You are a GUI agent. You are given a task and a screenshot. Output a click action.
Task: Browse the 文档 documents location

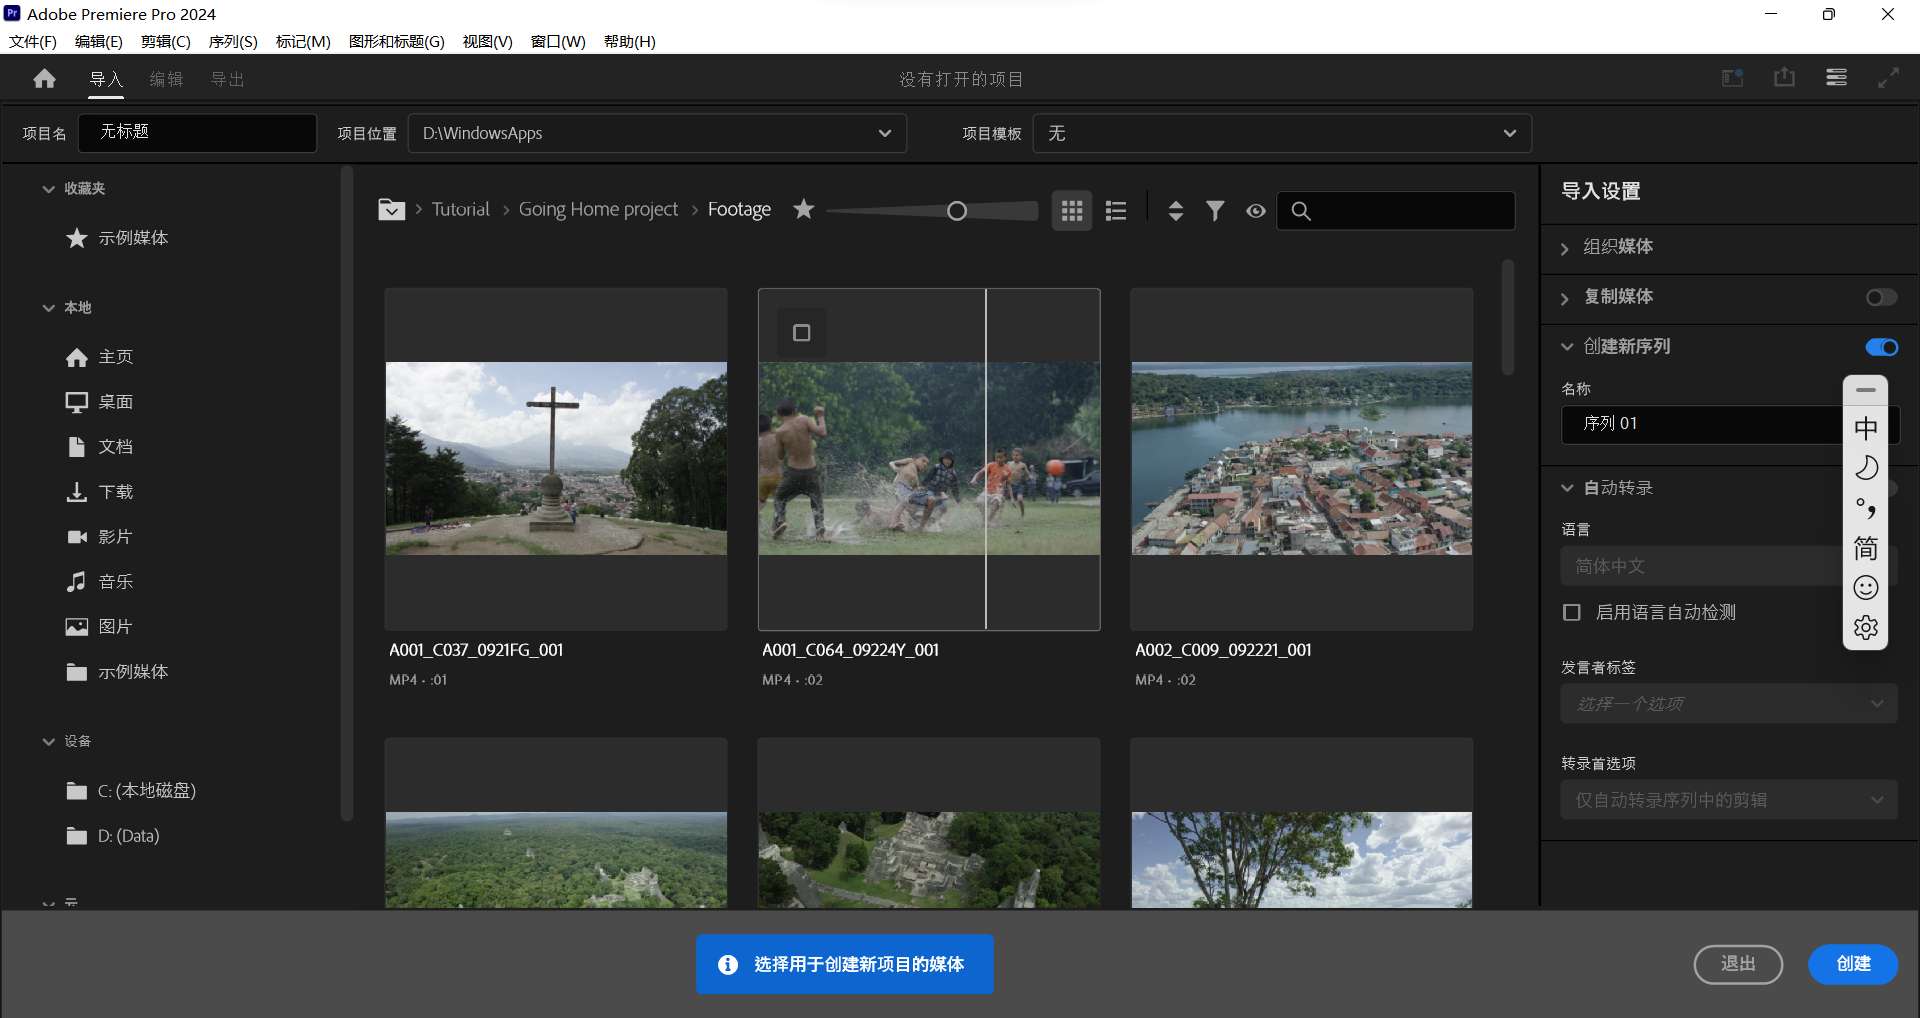[100, 447]
